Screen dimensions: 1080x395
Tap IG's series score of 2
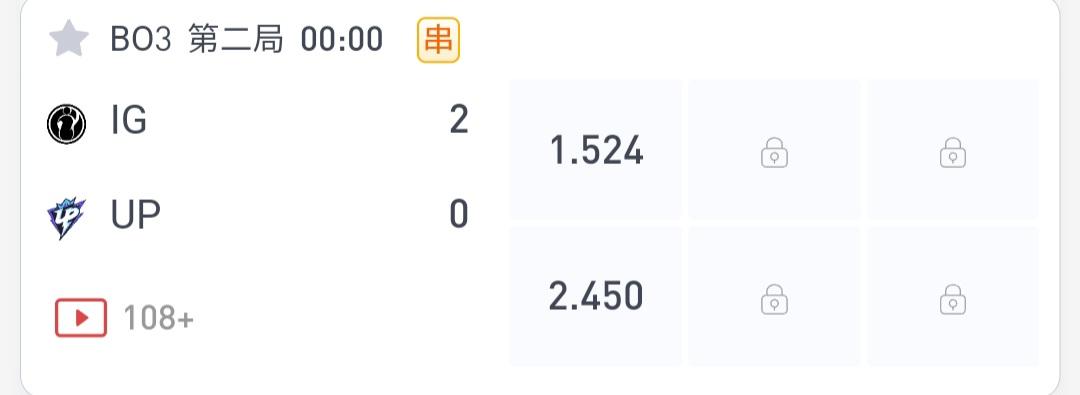pyautogui.click(x=459, y=121)
